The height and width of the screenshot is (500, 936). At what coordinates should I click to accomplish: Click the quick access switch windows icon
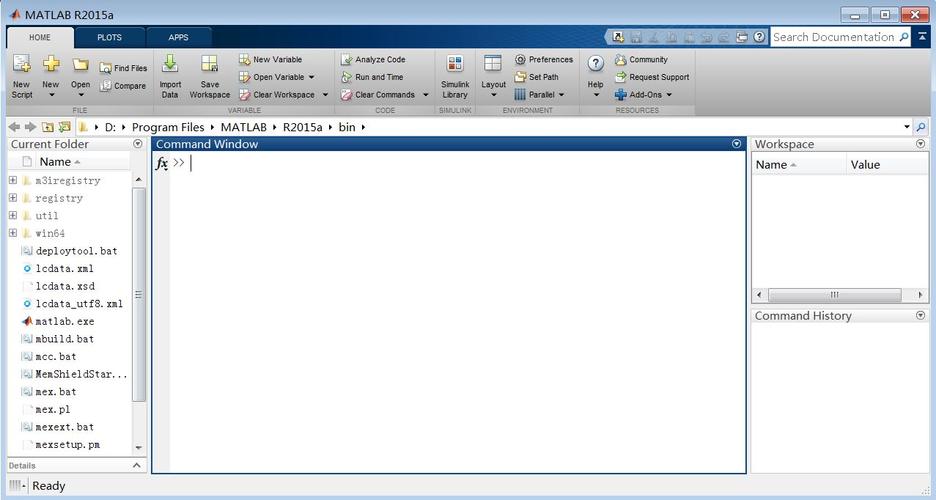coord(741,37)
